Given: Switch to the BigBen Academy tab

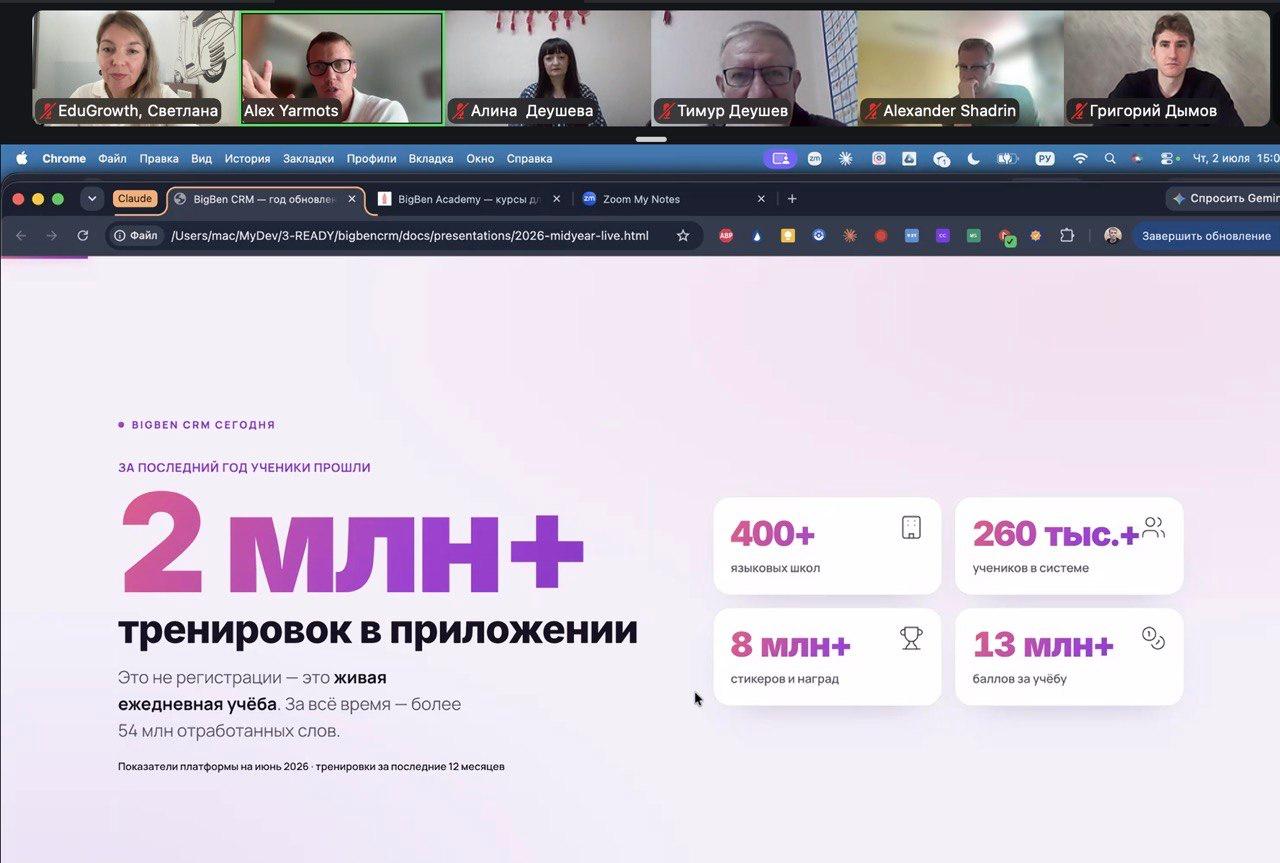Looking at the screenshot, I should (x=468, y=199).
